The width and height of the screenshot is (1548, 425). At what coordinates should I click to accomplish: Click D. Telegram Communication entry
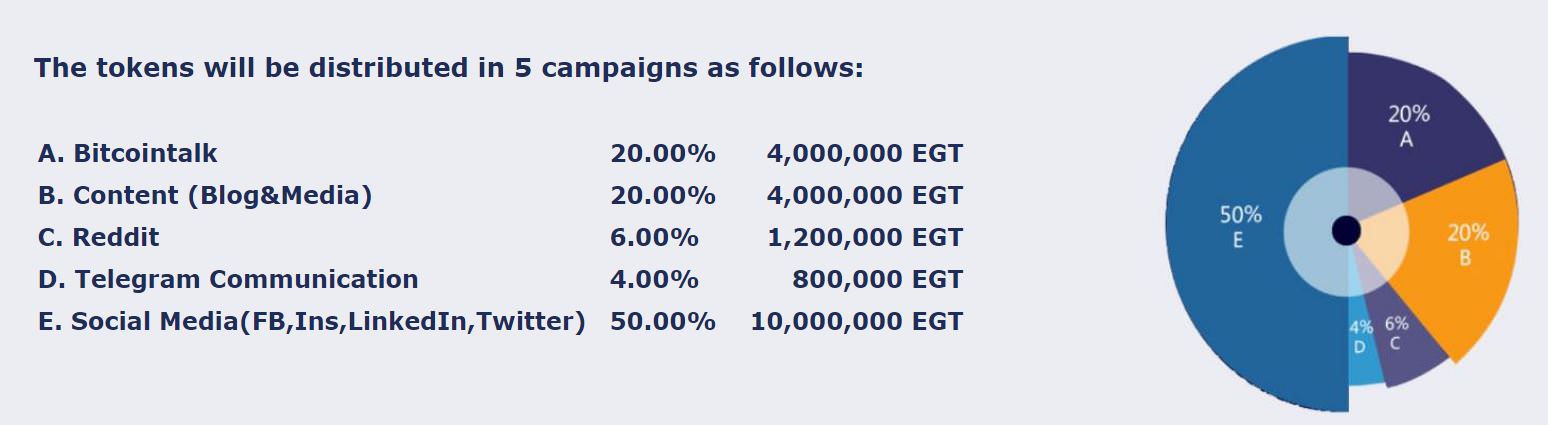point(228,279)
